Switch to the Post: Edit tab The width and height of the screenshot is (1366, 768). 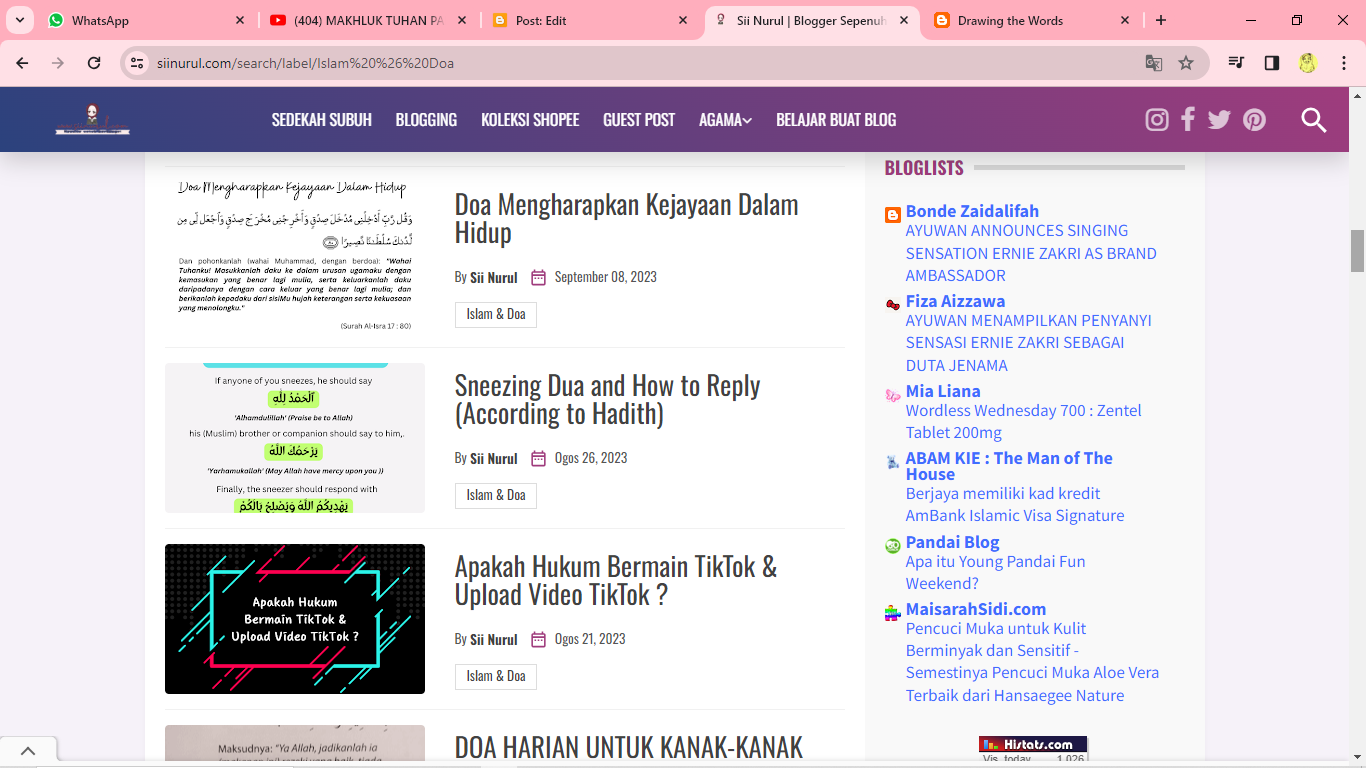590,20
